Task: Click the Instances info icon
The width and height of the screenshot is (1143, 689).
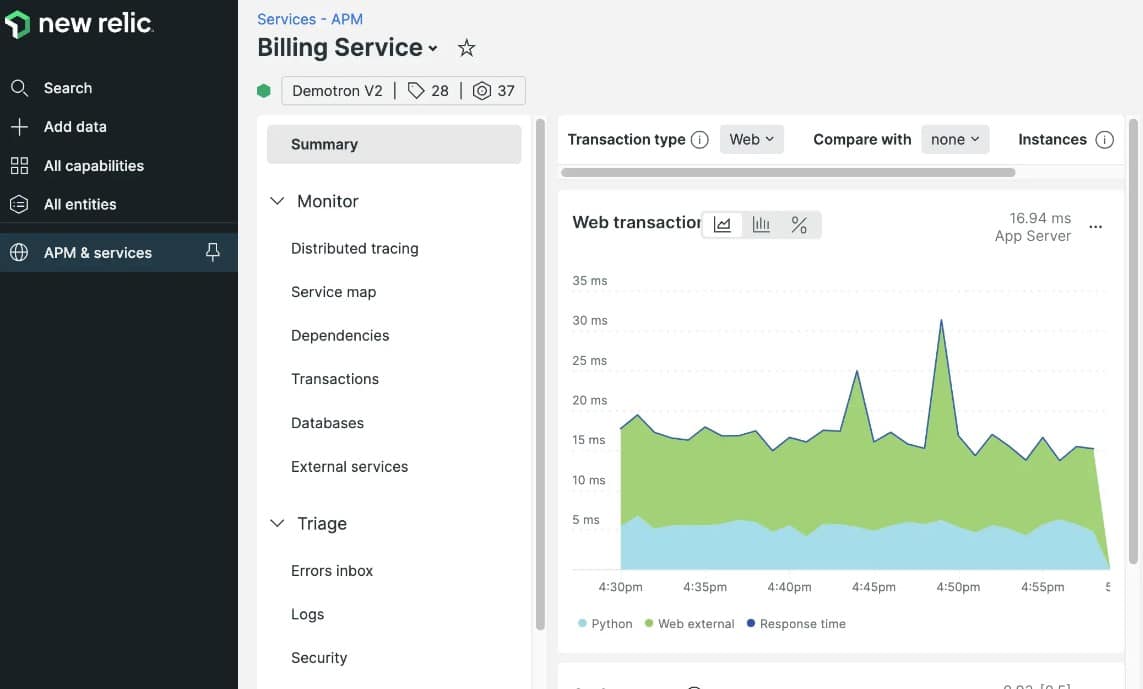Action: [x=1104, y=140]
